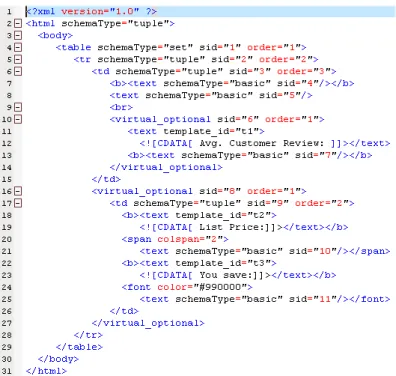This screenshot has height=376, width=396.
Task: Collapse virtual_optional fold on line 16
Action: coord(18,191)
